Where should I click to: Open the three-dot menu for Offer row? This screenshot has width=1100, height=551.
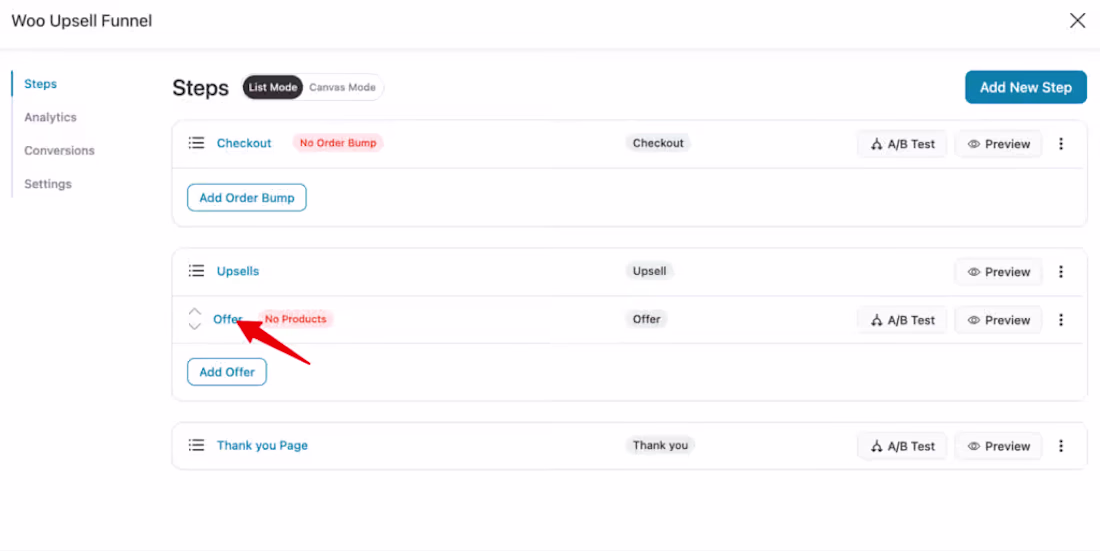pos(1061,320)
